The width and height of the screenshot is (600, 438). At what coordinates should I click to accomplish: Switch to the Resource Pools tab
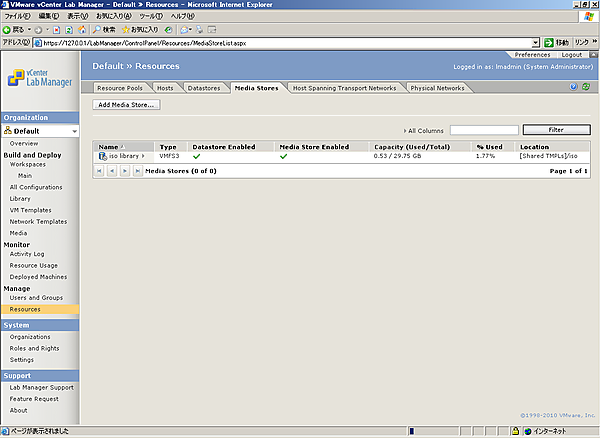120,88
